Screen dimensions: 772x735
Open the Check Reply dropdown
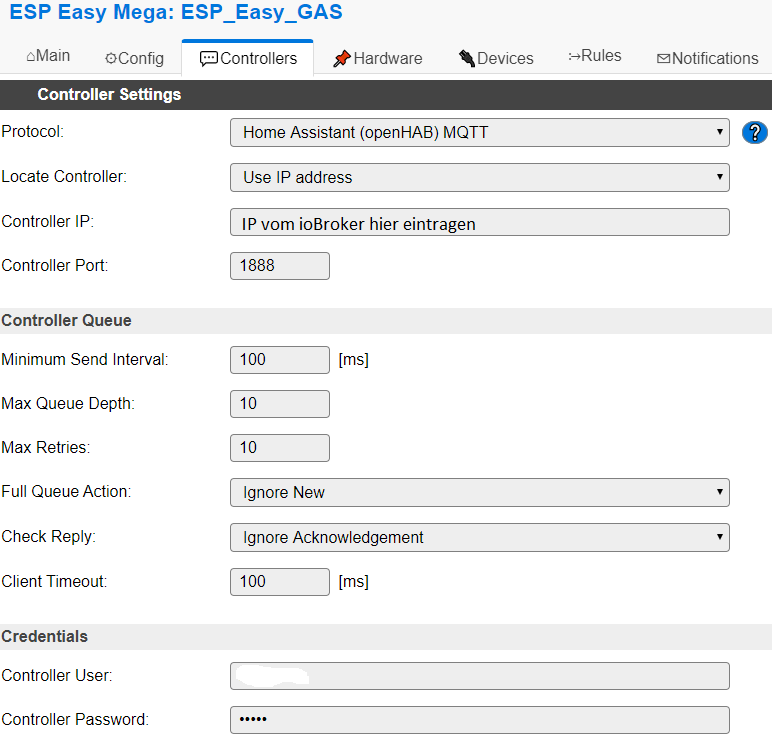point(479,537)
